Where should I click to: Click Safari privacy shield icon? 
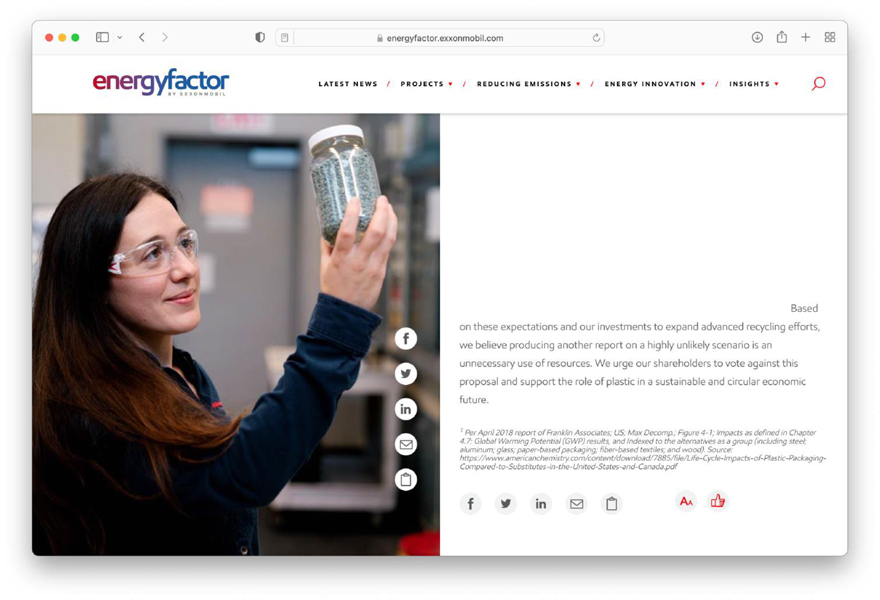click(260, 38)
